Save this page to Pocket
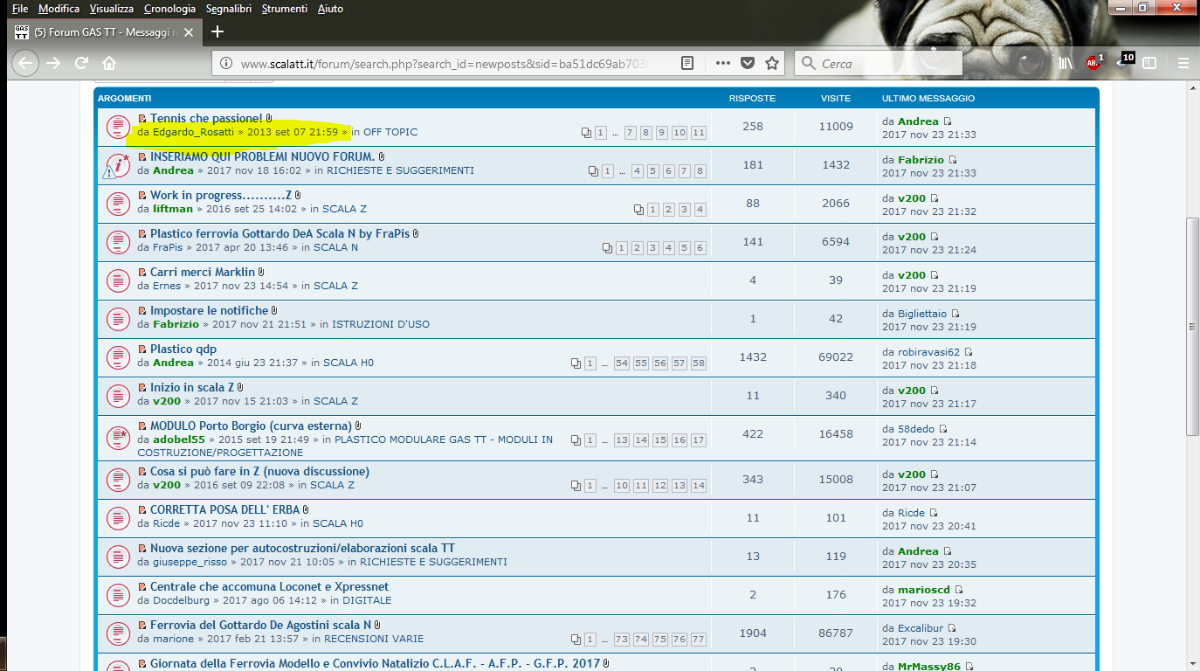Viewport: 1200px width, 671px height. [x=747, y=63]
